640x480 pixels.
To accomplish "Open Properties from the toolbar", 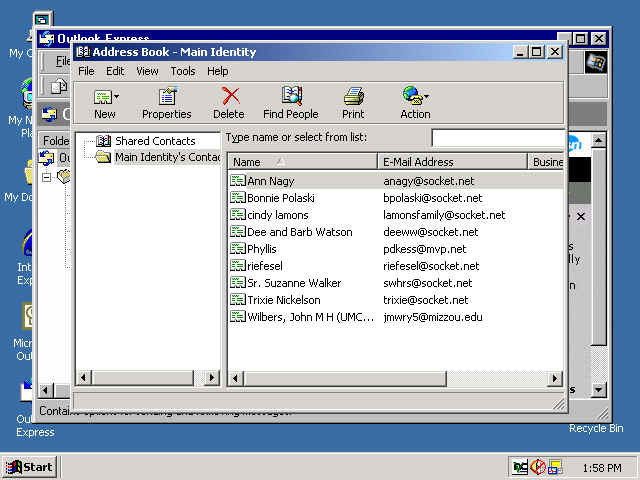I will click(x=167, y=102).
